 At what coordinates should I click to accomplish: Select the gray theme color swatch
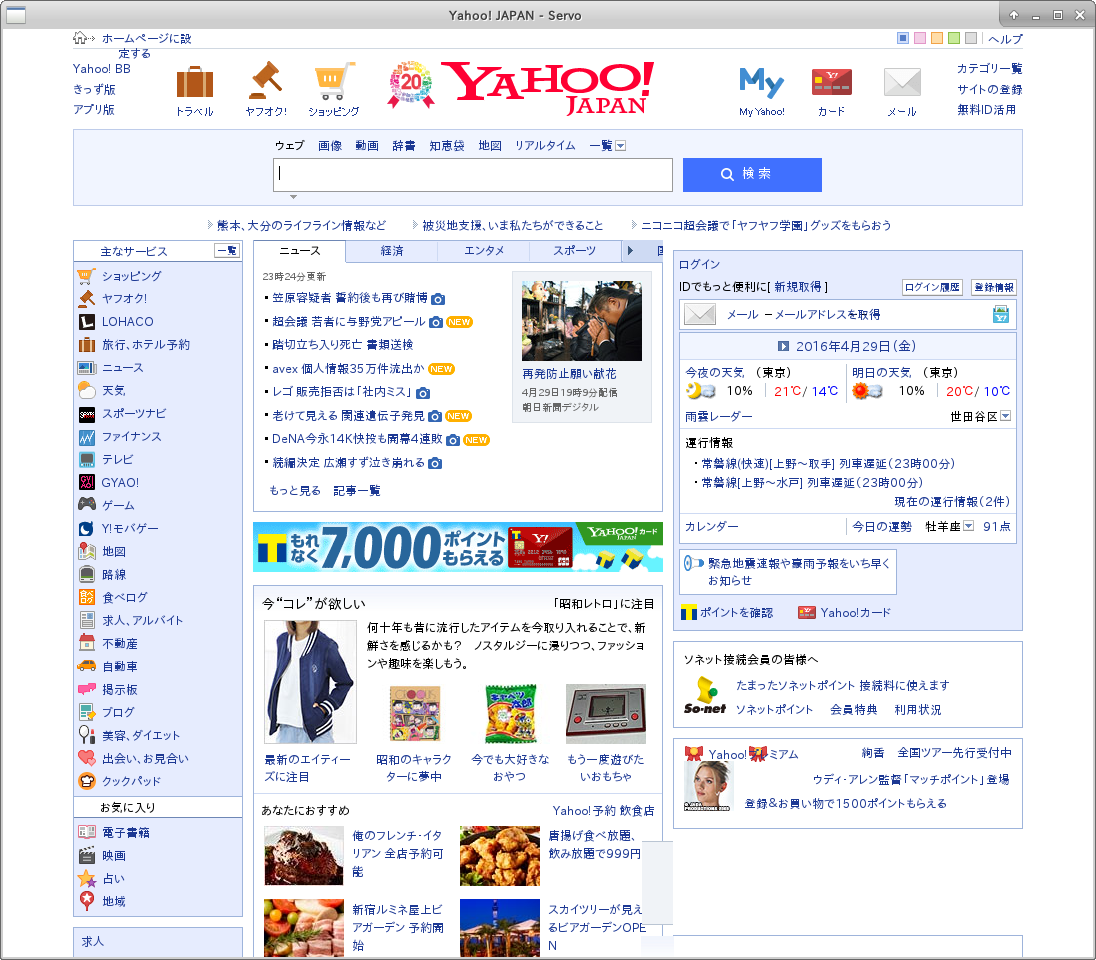point(970,38)
